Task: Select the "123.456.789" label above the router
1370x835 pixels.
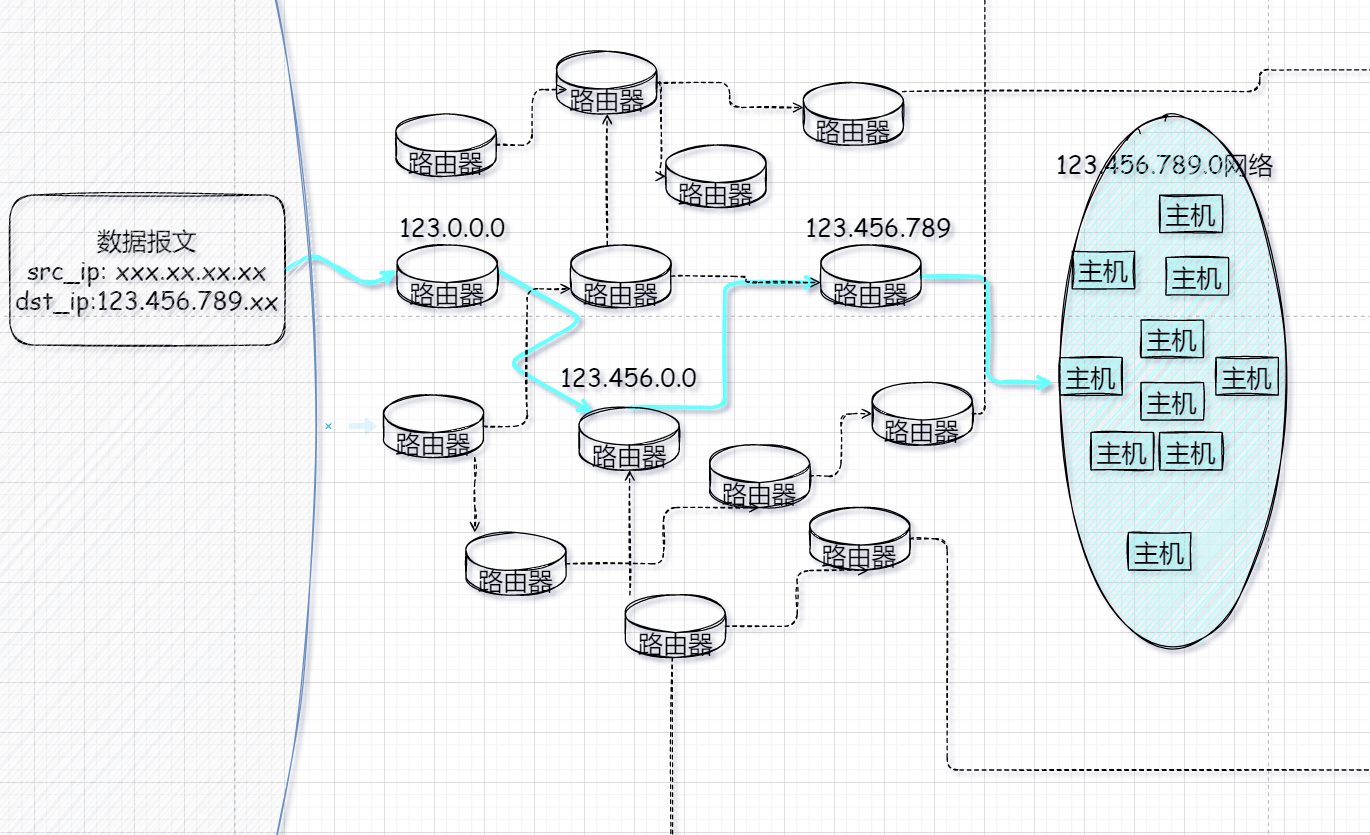Action: pos(878,228)
